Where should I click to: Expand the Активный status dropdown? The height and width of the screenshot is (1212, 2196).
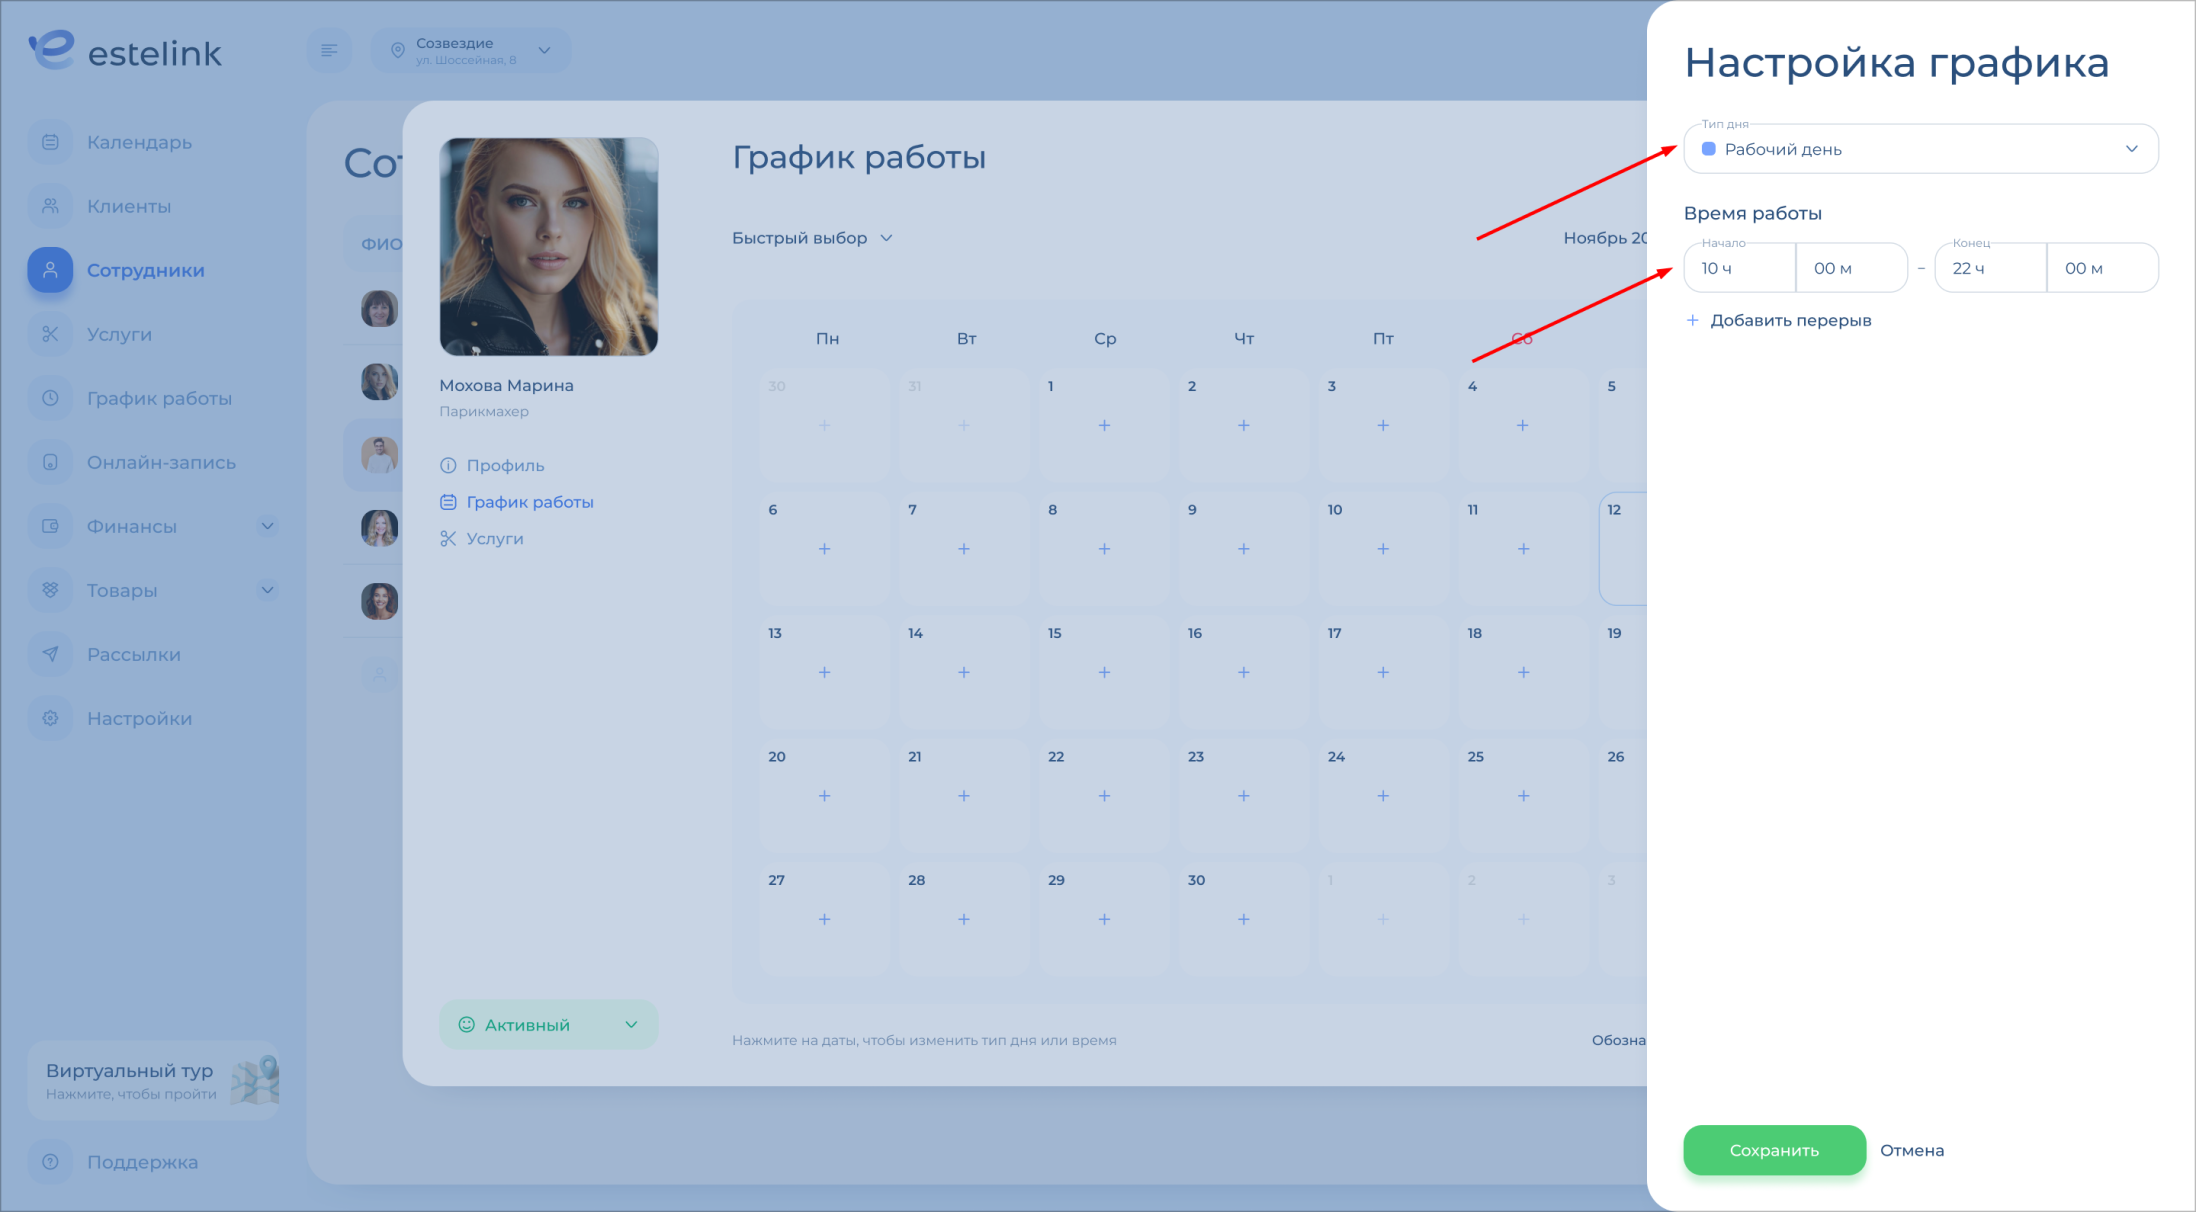coord(549,1025)
